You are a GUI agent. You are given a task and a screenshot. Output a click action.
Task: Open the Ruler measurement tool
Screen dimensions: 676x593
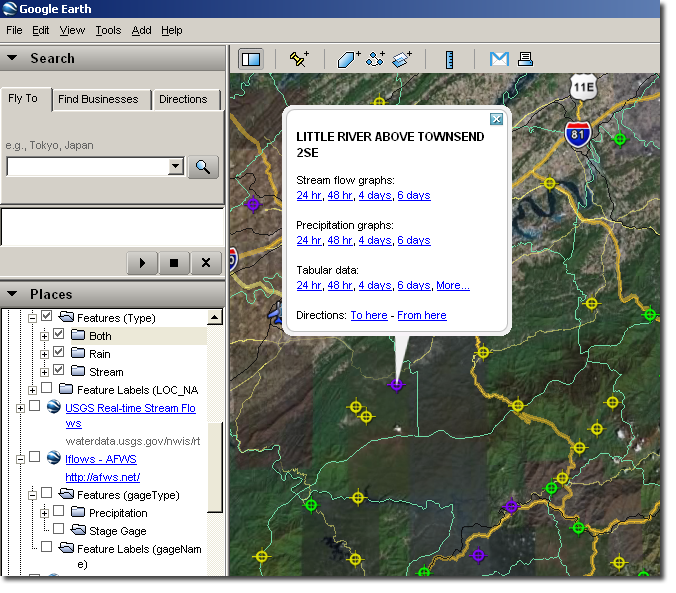(x=450, y=59)
